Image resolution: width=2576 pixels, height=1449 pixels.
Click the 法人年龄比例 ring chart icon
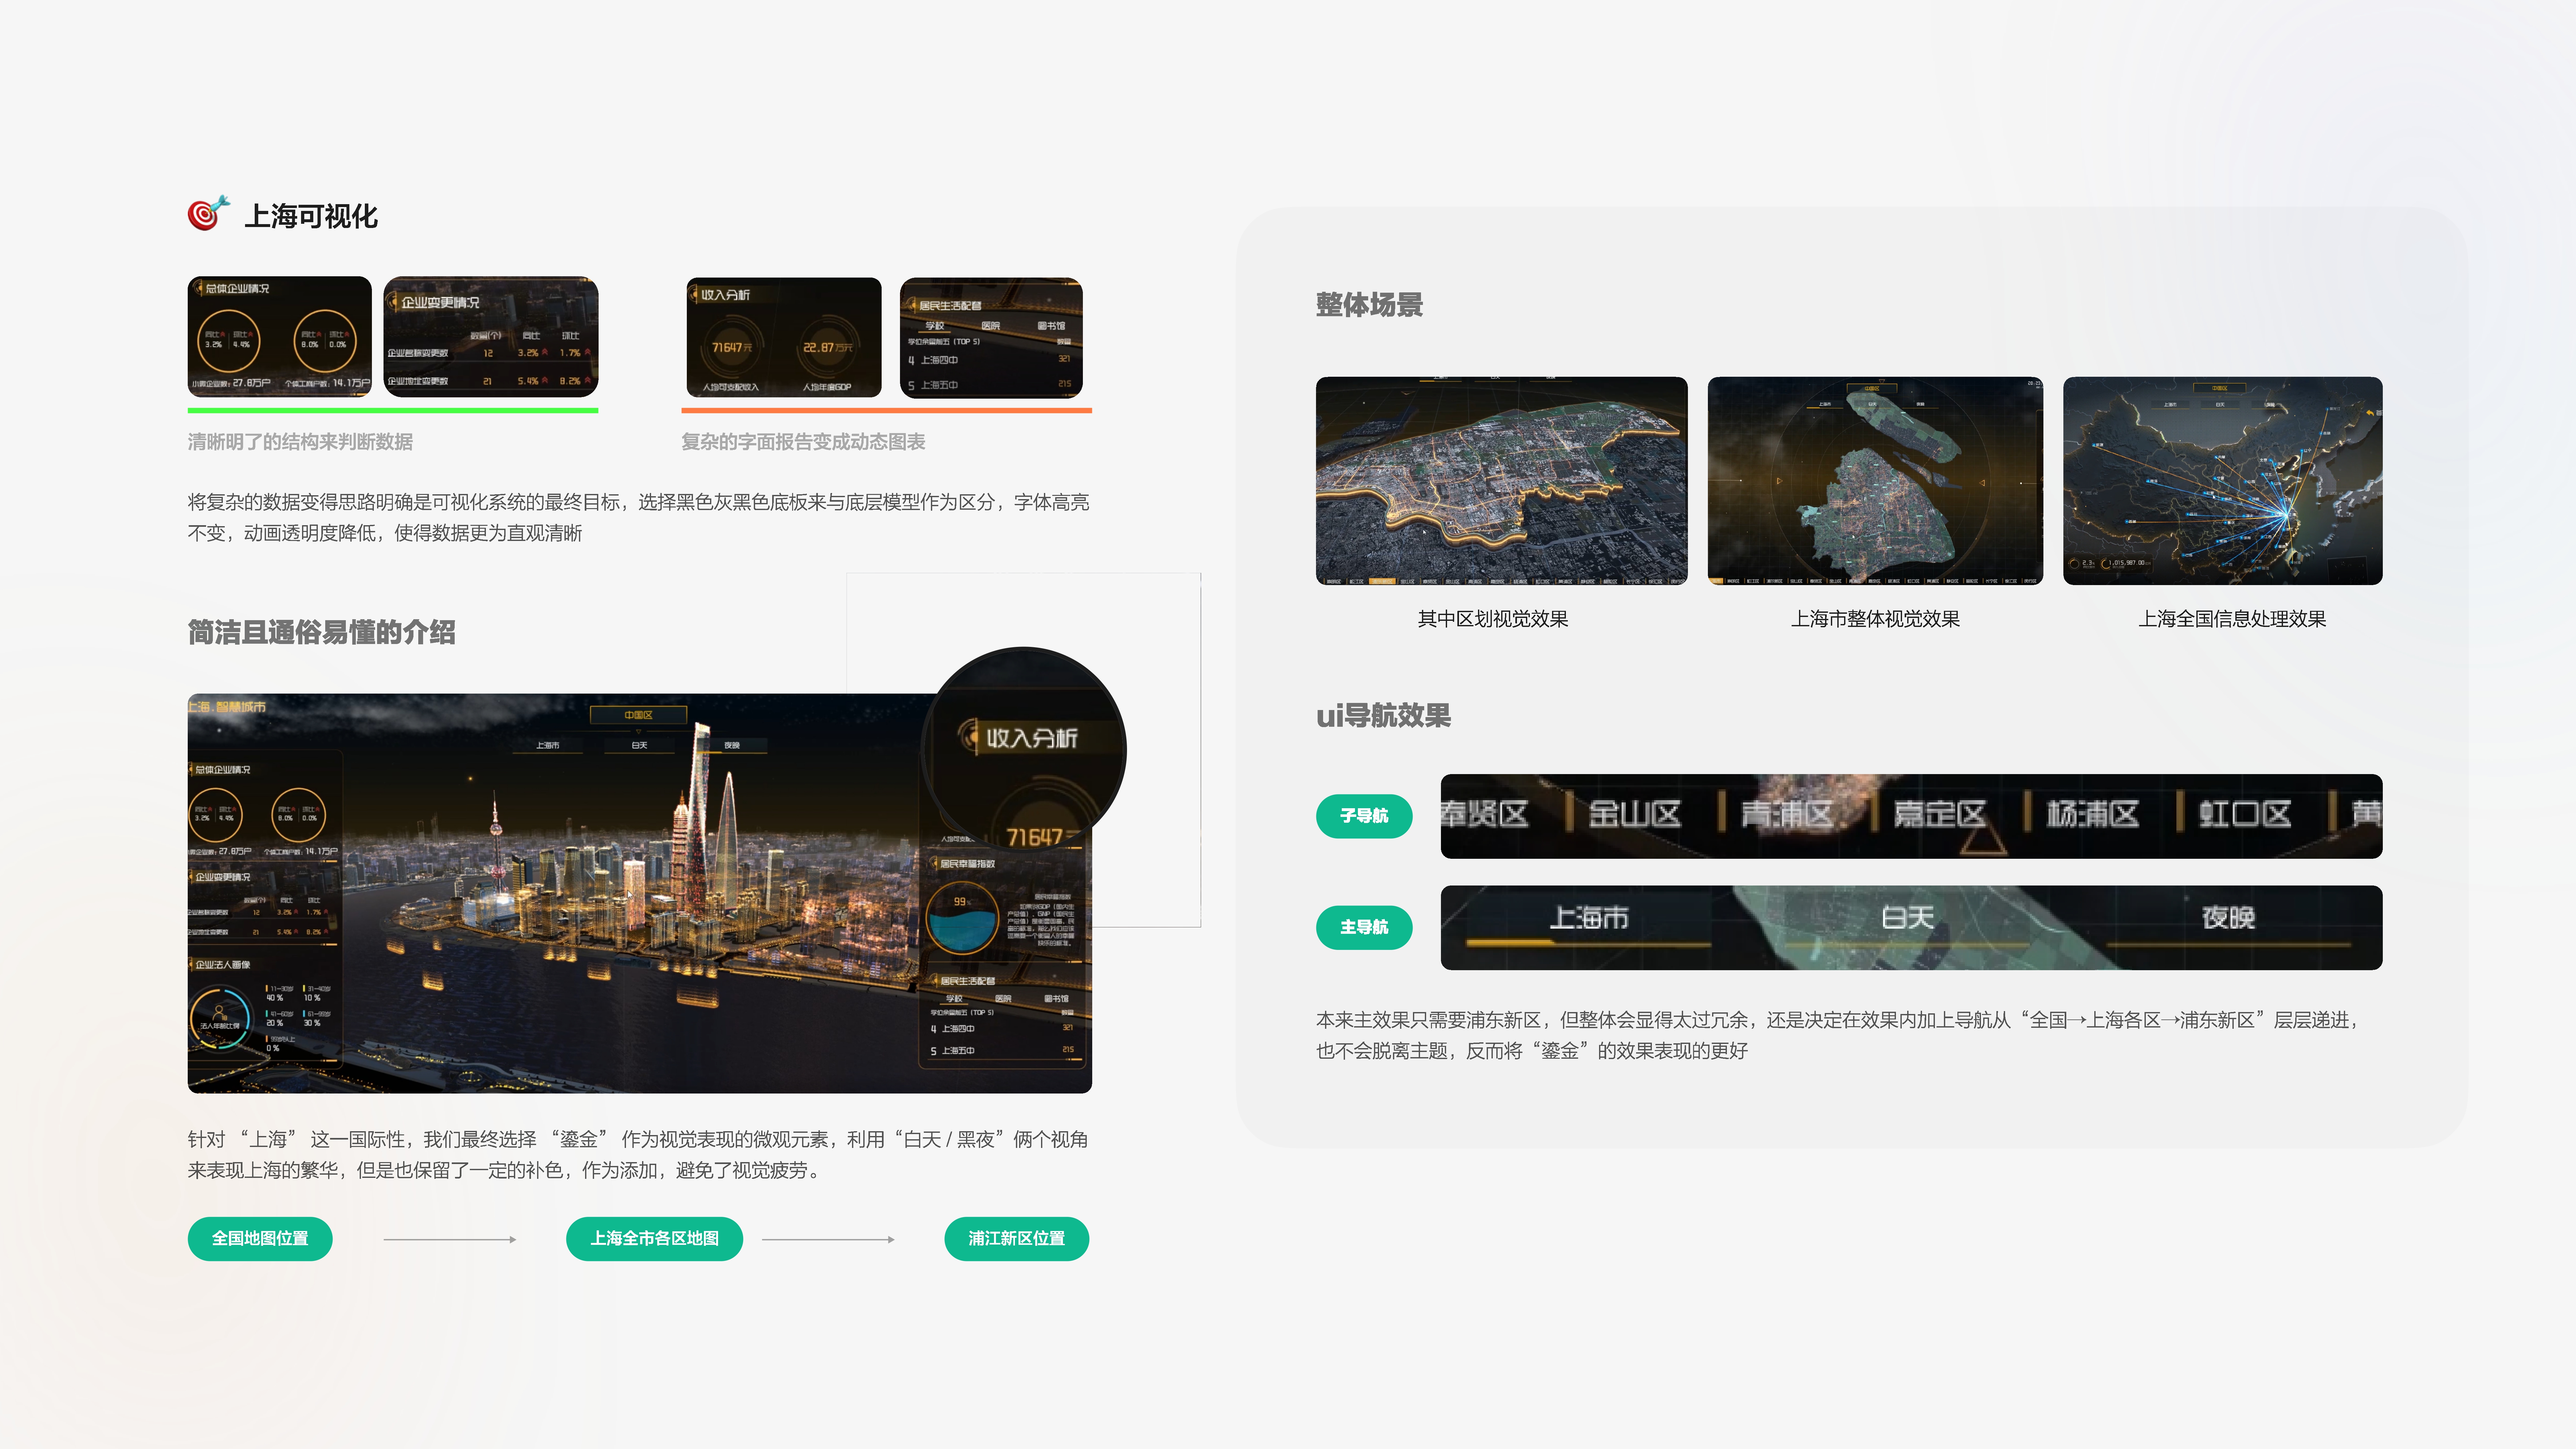[x=220, y=1018]
